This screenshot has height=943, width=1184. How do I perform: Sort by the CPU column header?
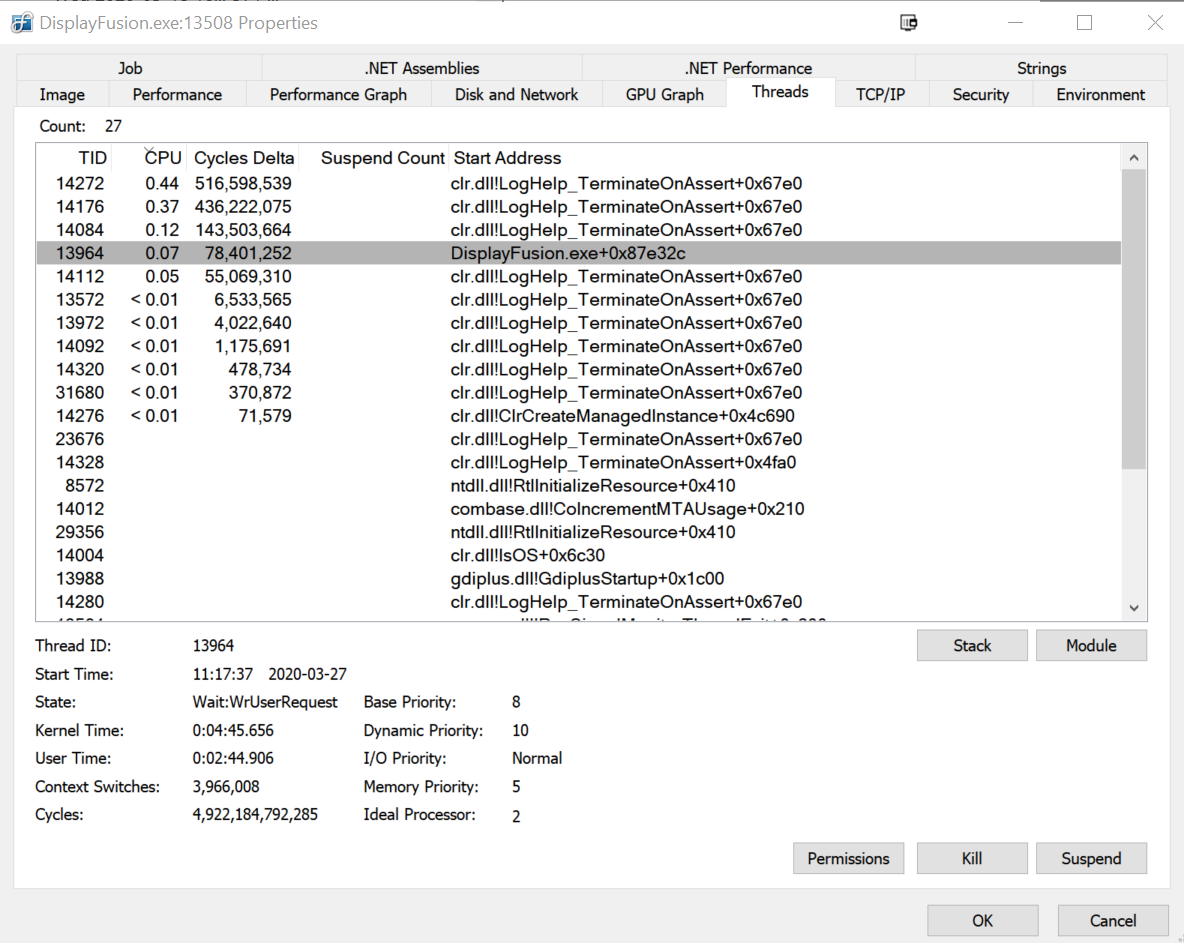151,158
